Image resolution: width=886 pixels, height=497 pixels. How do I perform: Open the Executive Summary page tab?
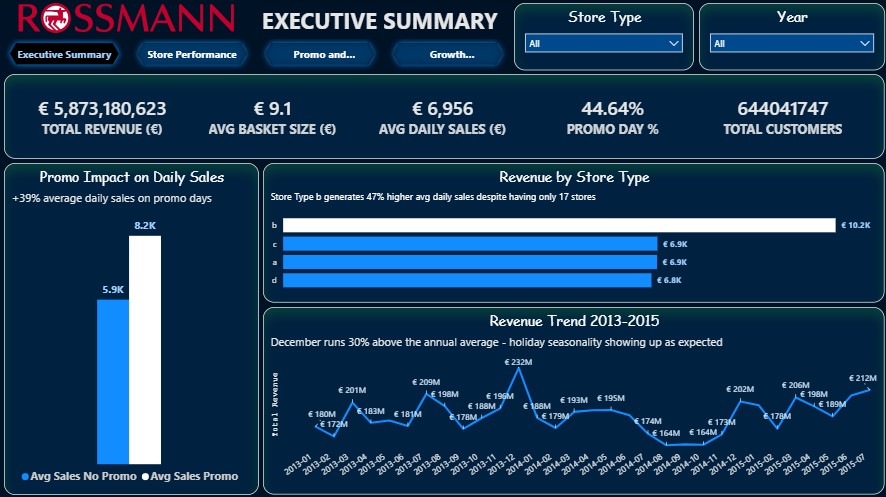point(64,54)
